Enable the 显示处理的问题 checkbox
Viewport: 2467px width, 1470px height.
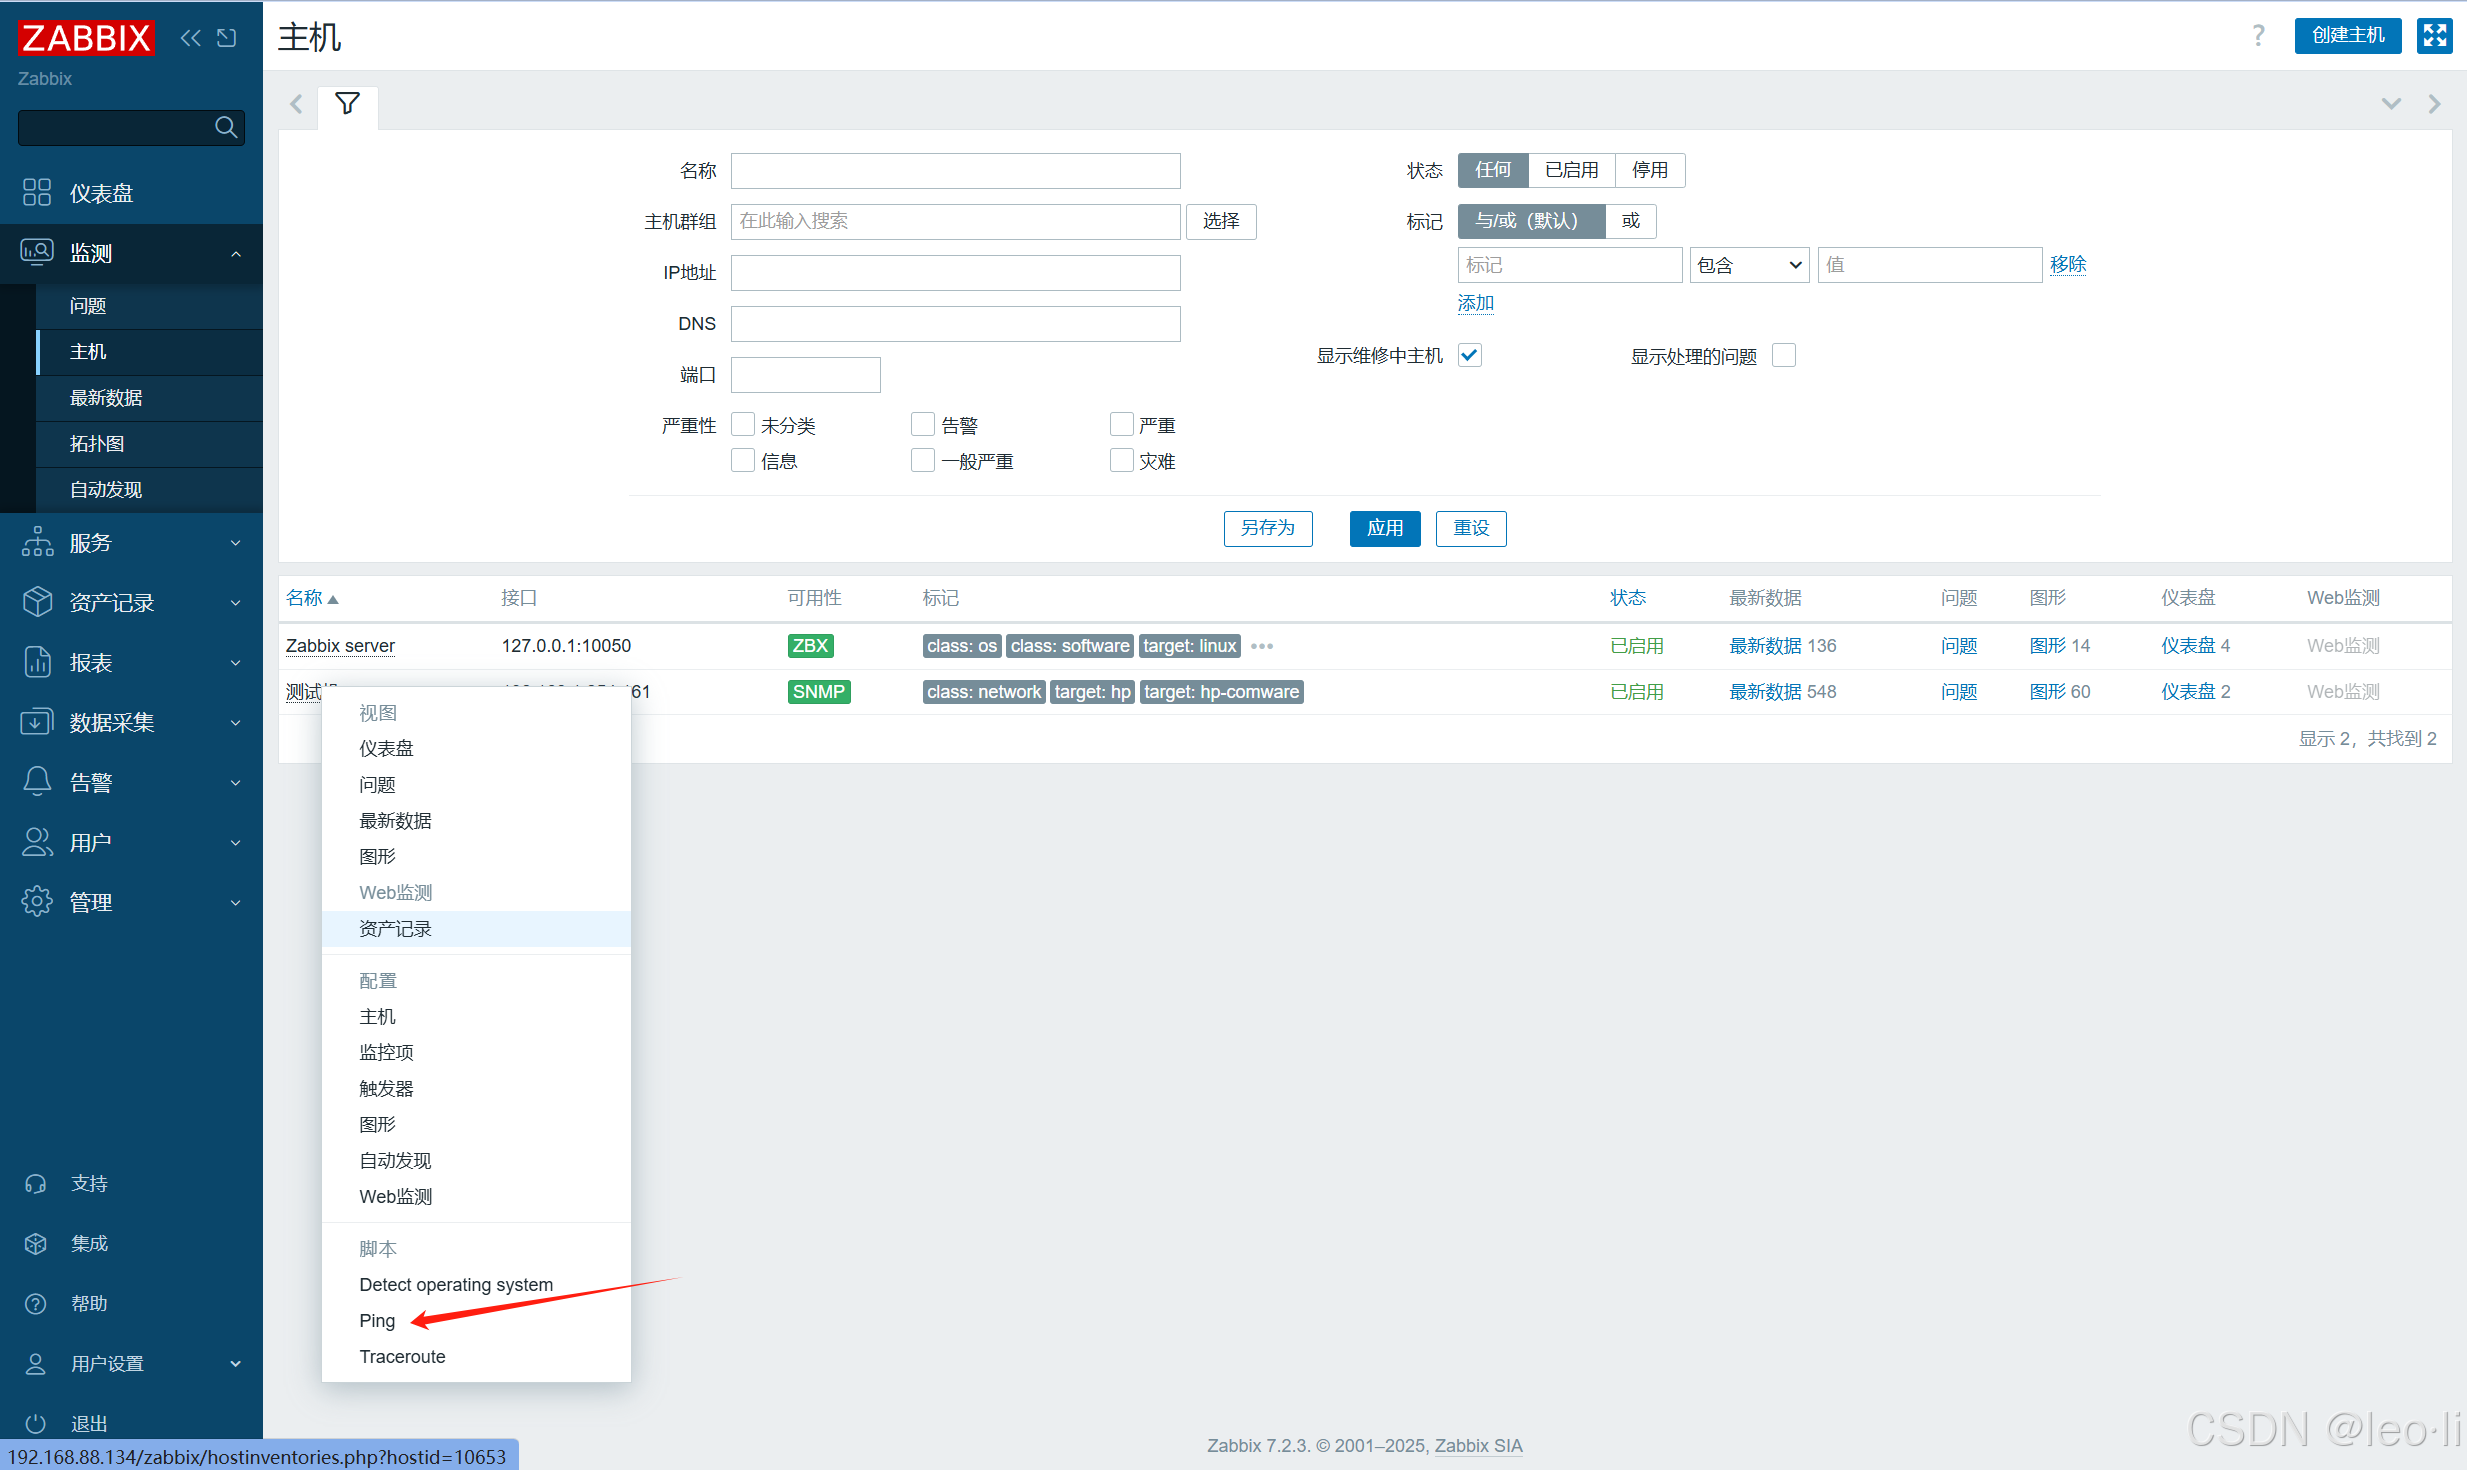pos(1783,355)
